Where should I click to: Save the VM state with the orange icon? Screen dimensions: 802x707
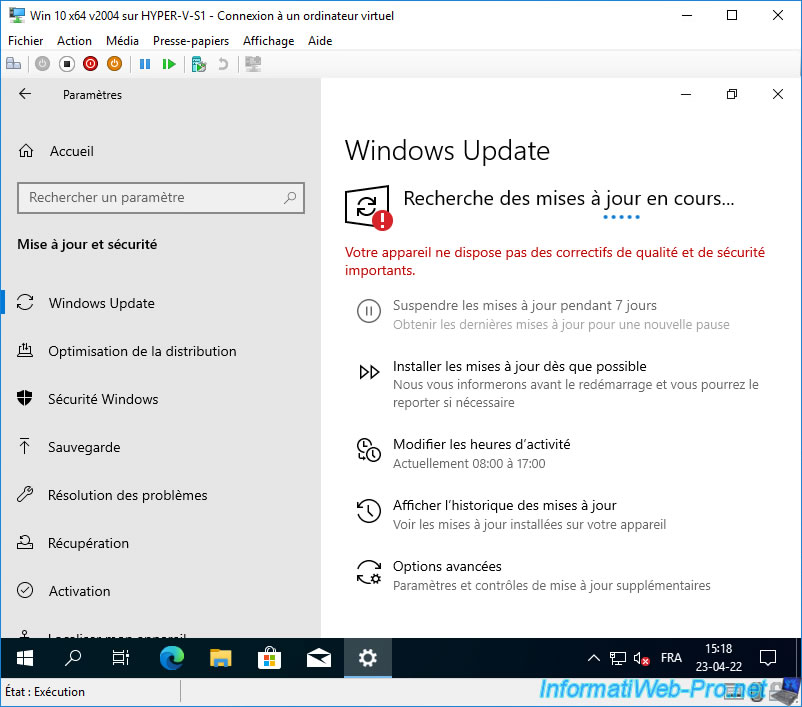[115, 64]
